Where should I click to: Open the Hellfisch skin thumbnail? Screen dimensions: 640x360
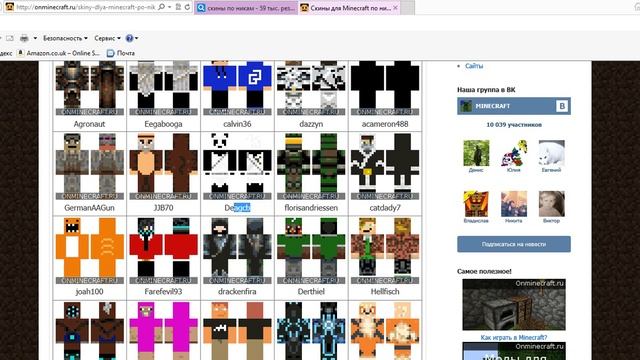coord(385,250)
